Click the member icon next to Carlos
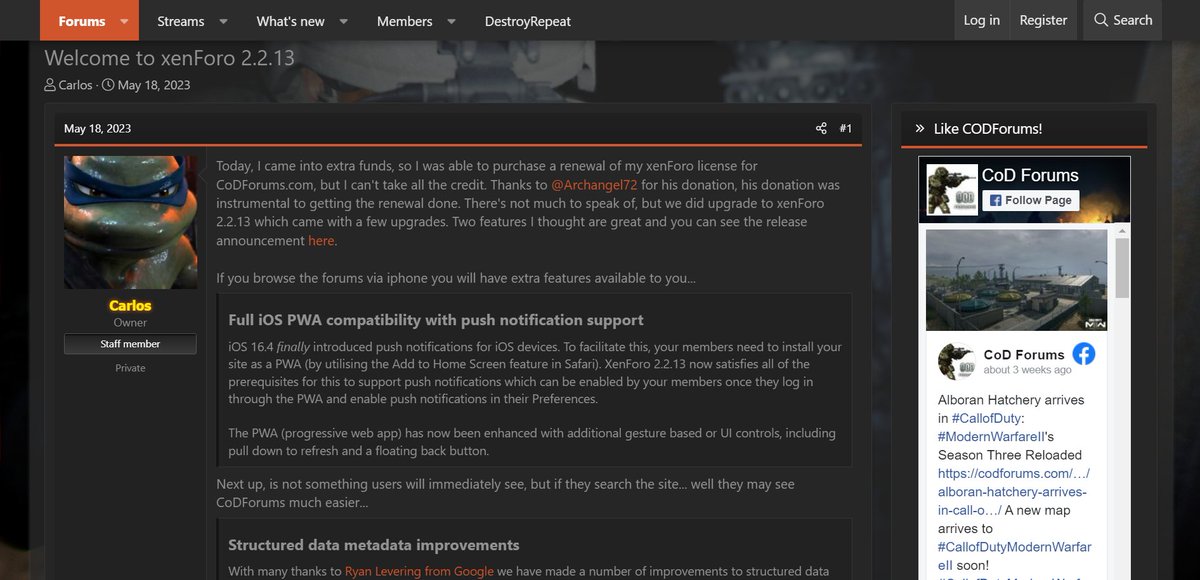1200x580 pixels. pyautogui.click(x=49, y=85)
